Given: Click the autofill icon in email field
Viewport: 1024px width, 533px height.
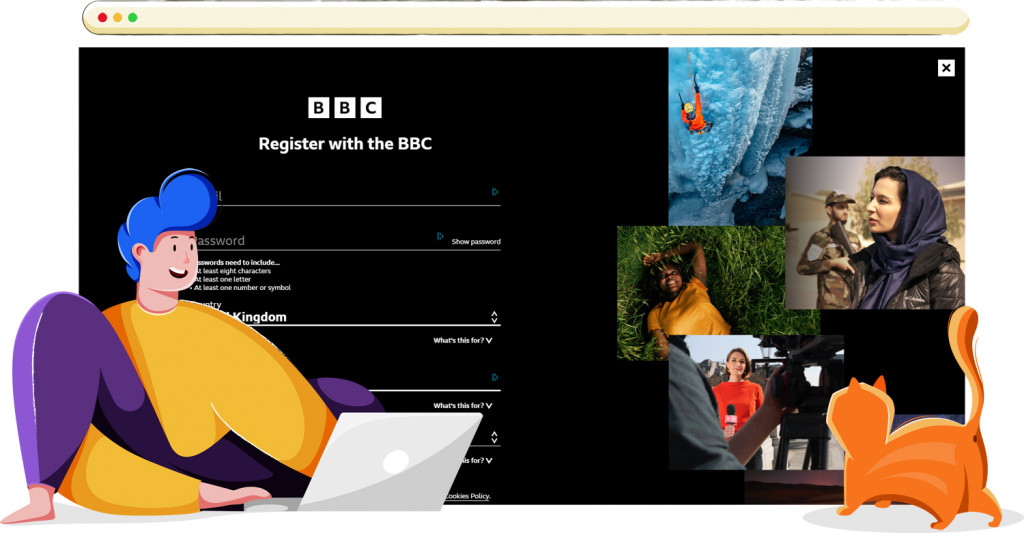Looking at the screenshot, I should point(495,192).
